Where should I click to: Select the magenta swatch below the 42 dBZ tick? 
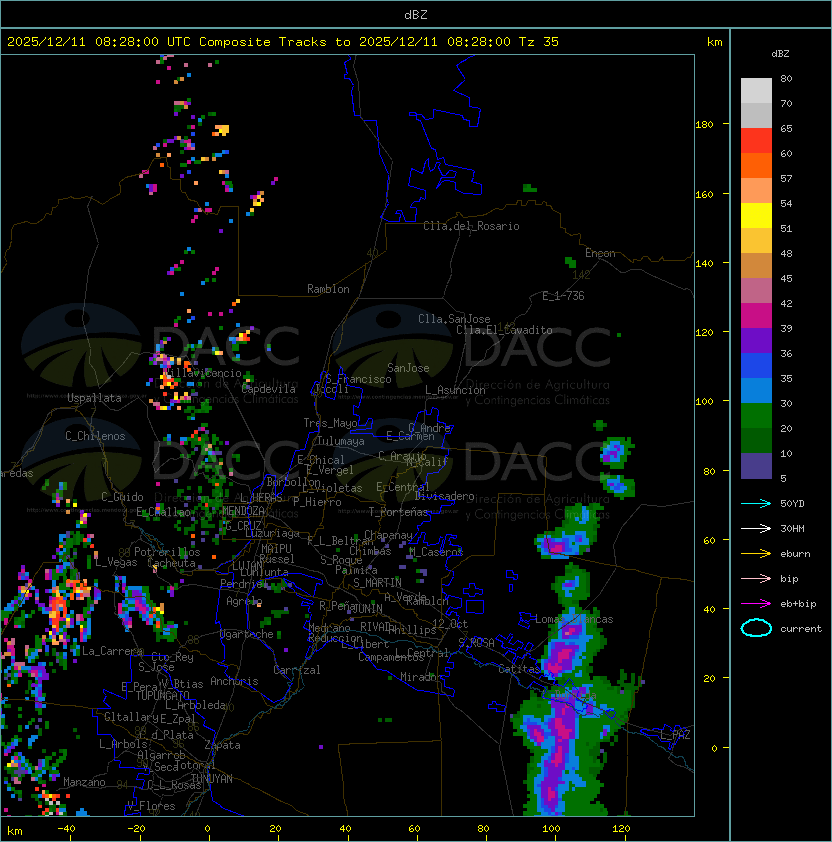(x=756, y=316)
